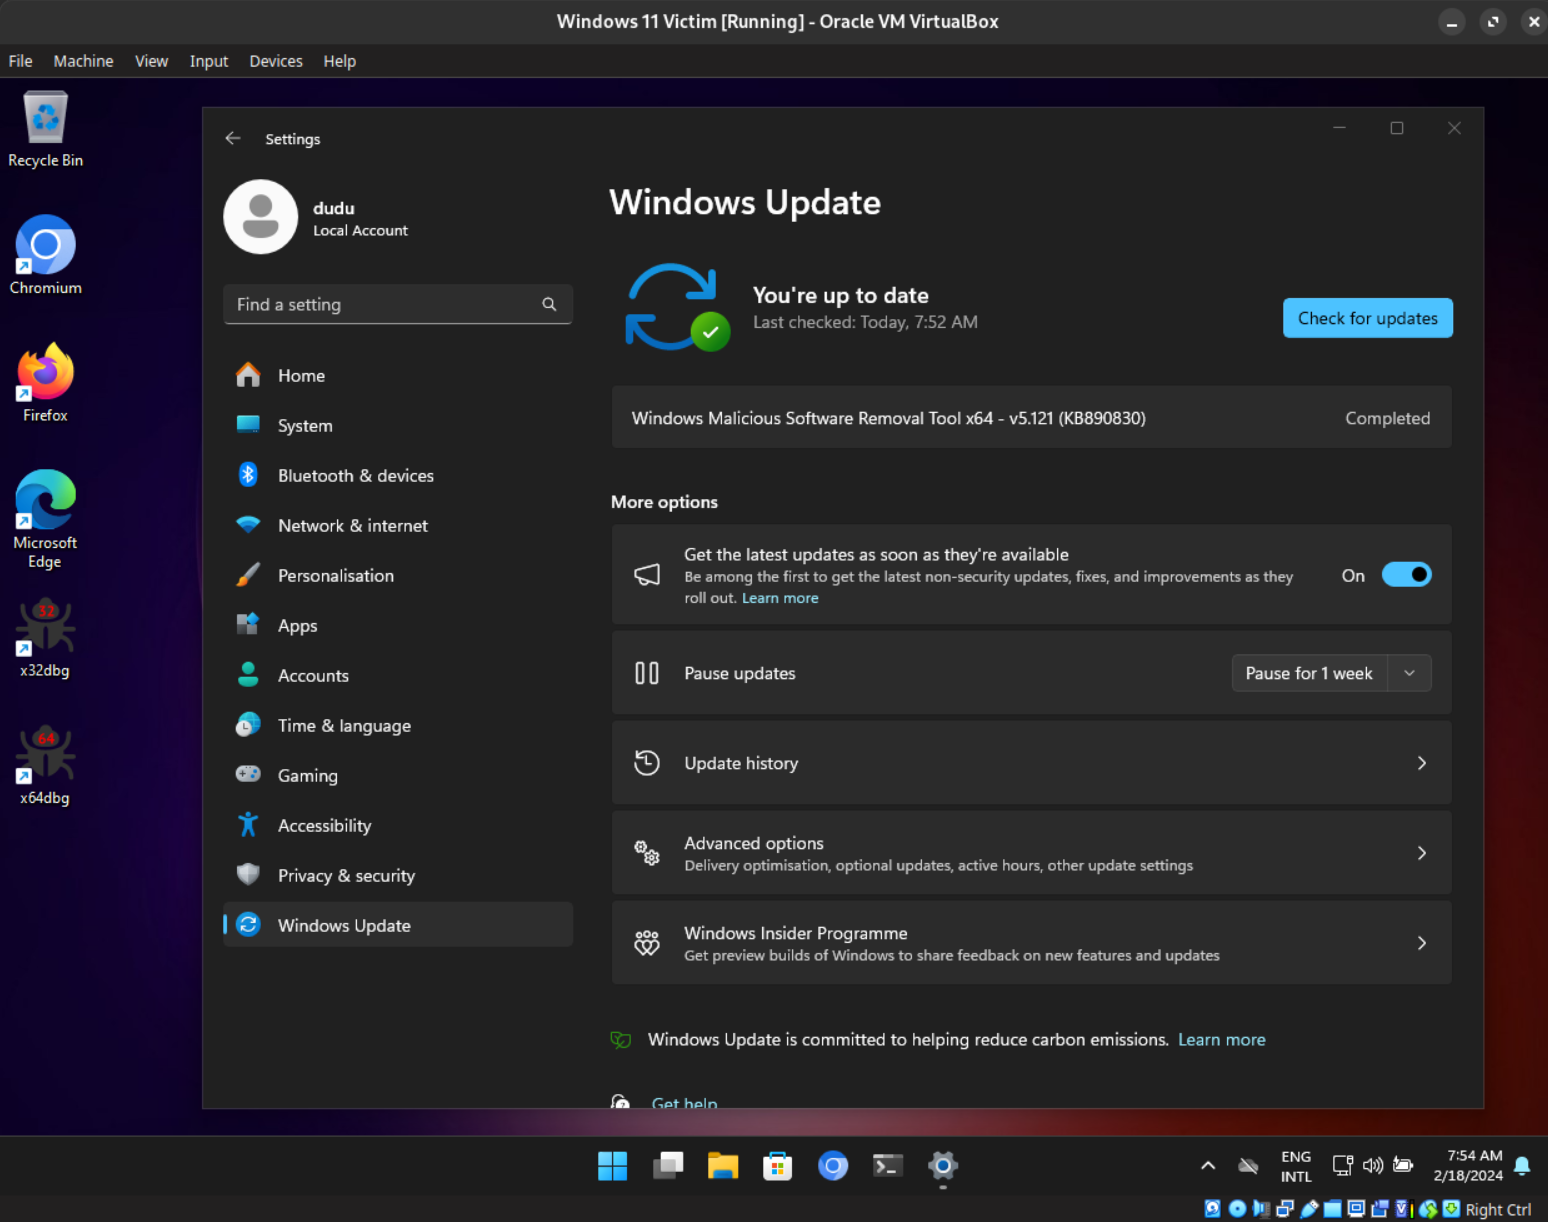This screenshot has width=1548, height=1222.
Task: Click the clock showing 7:54 AM
Action: click(1468, 1166)
